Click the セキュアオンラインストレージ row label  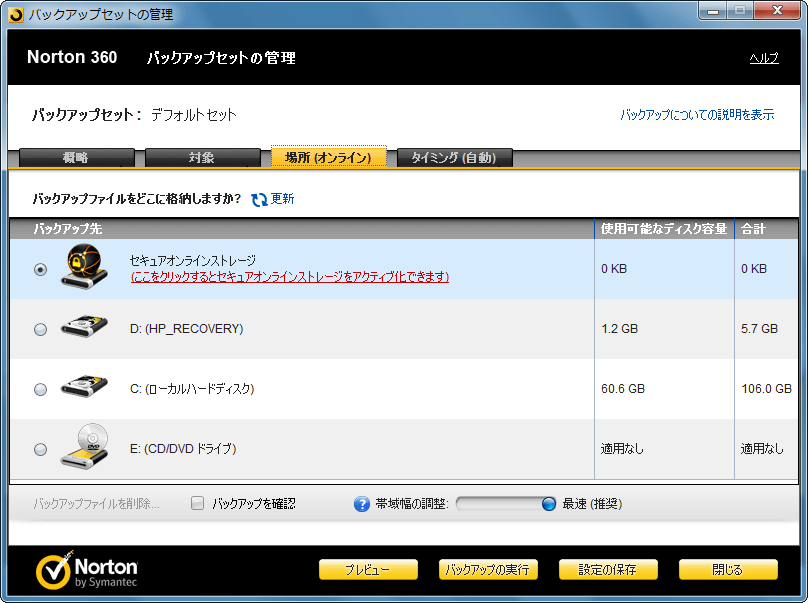193,260
